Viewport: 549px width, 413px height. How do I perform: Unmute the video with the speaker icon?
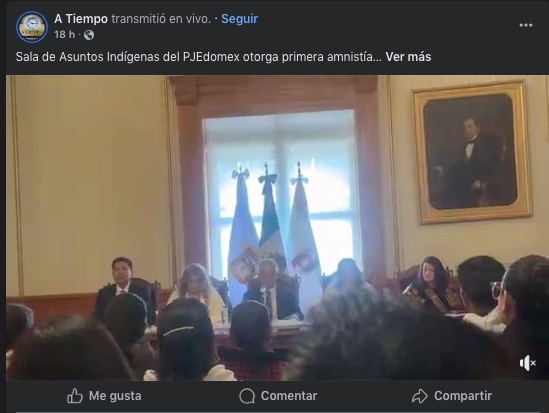pos(527,363)
